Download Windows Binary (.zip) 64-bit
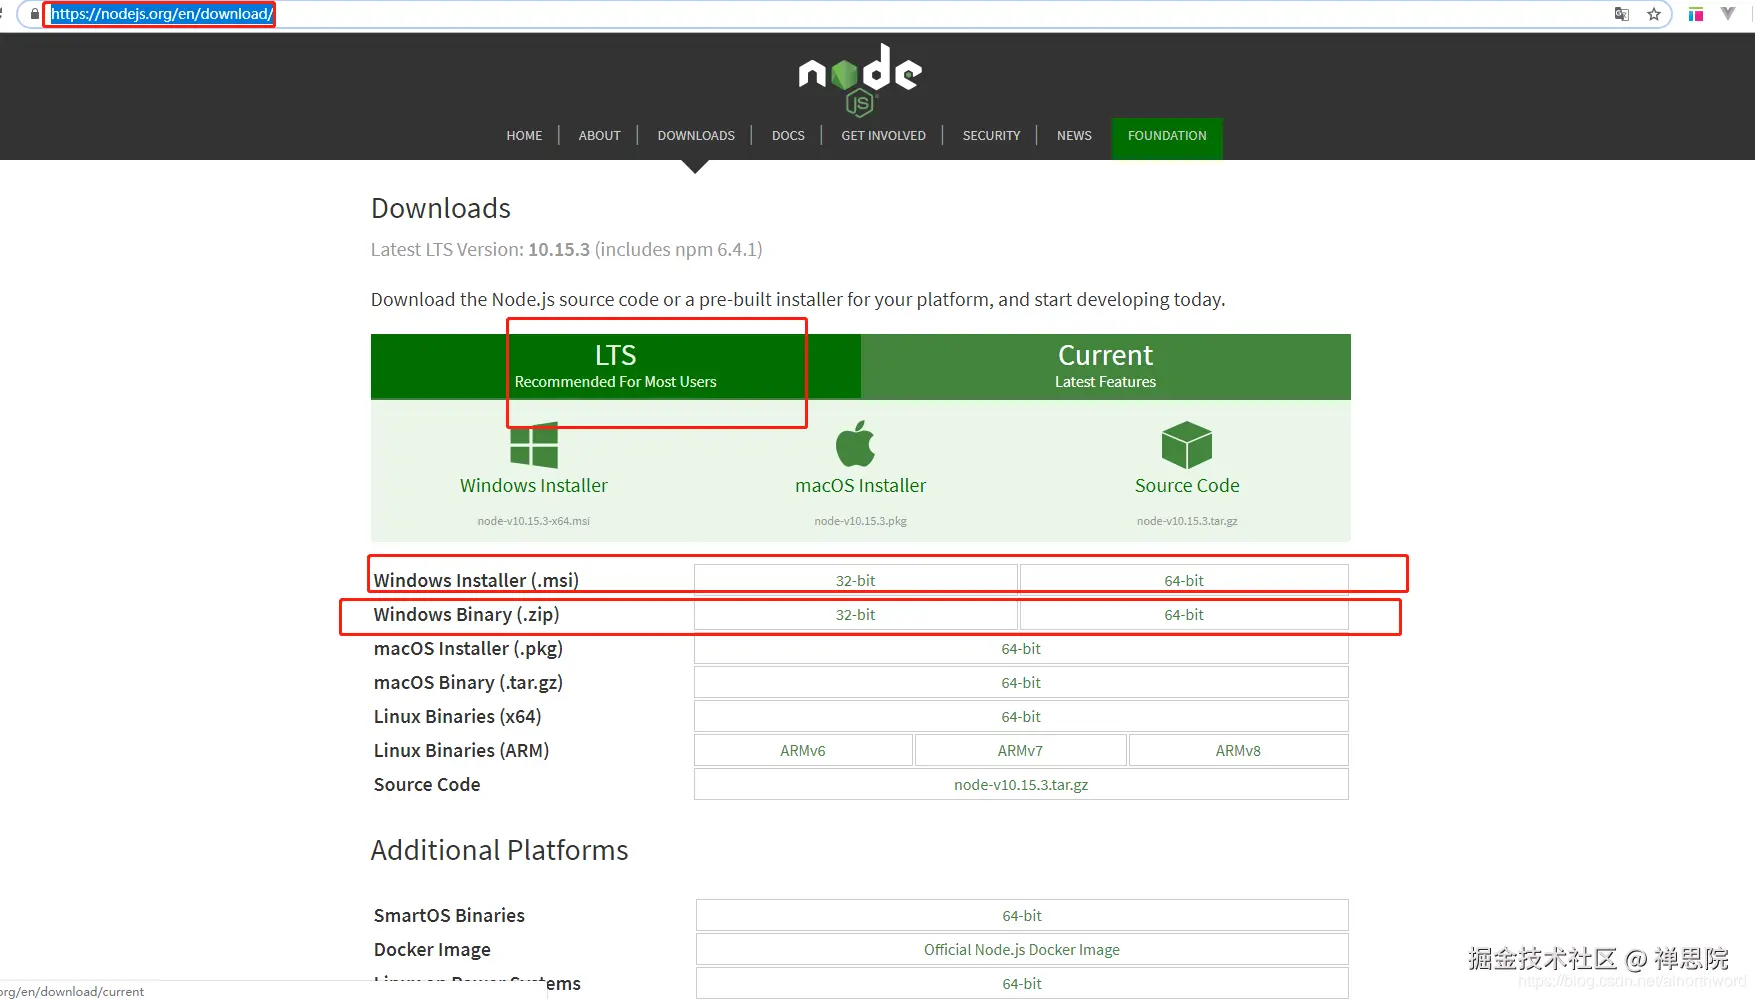 (x=1184, y=615)
